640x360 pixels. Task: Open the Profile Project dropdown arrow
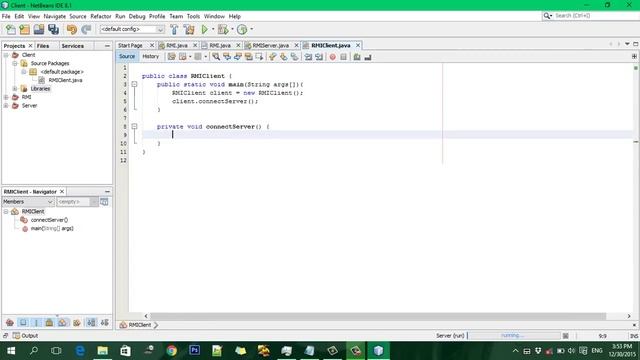click(x=251, y=29)
